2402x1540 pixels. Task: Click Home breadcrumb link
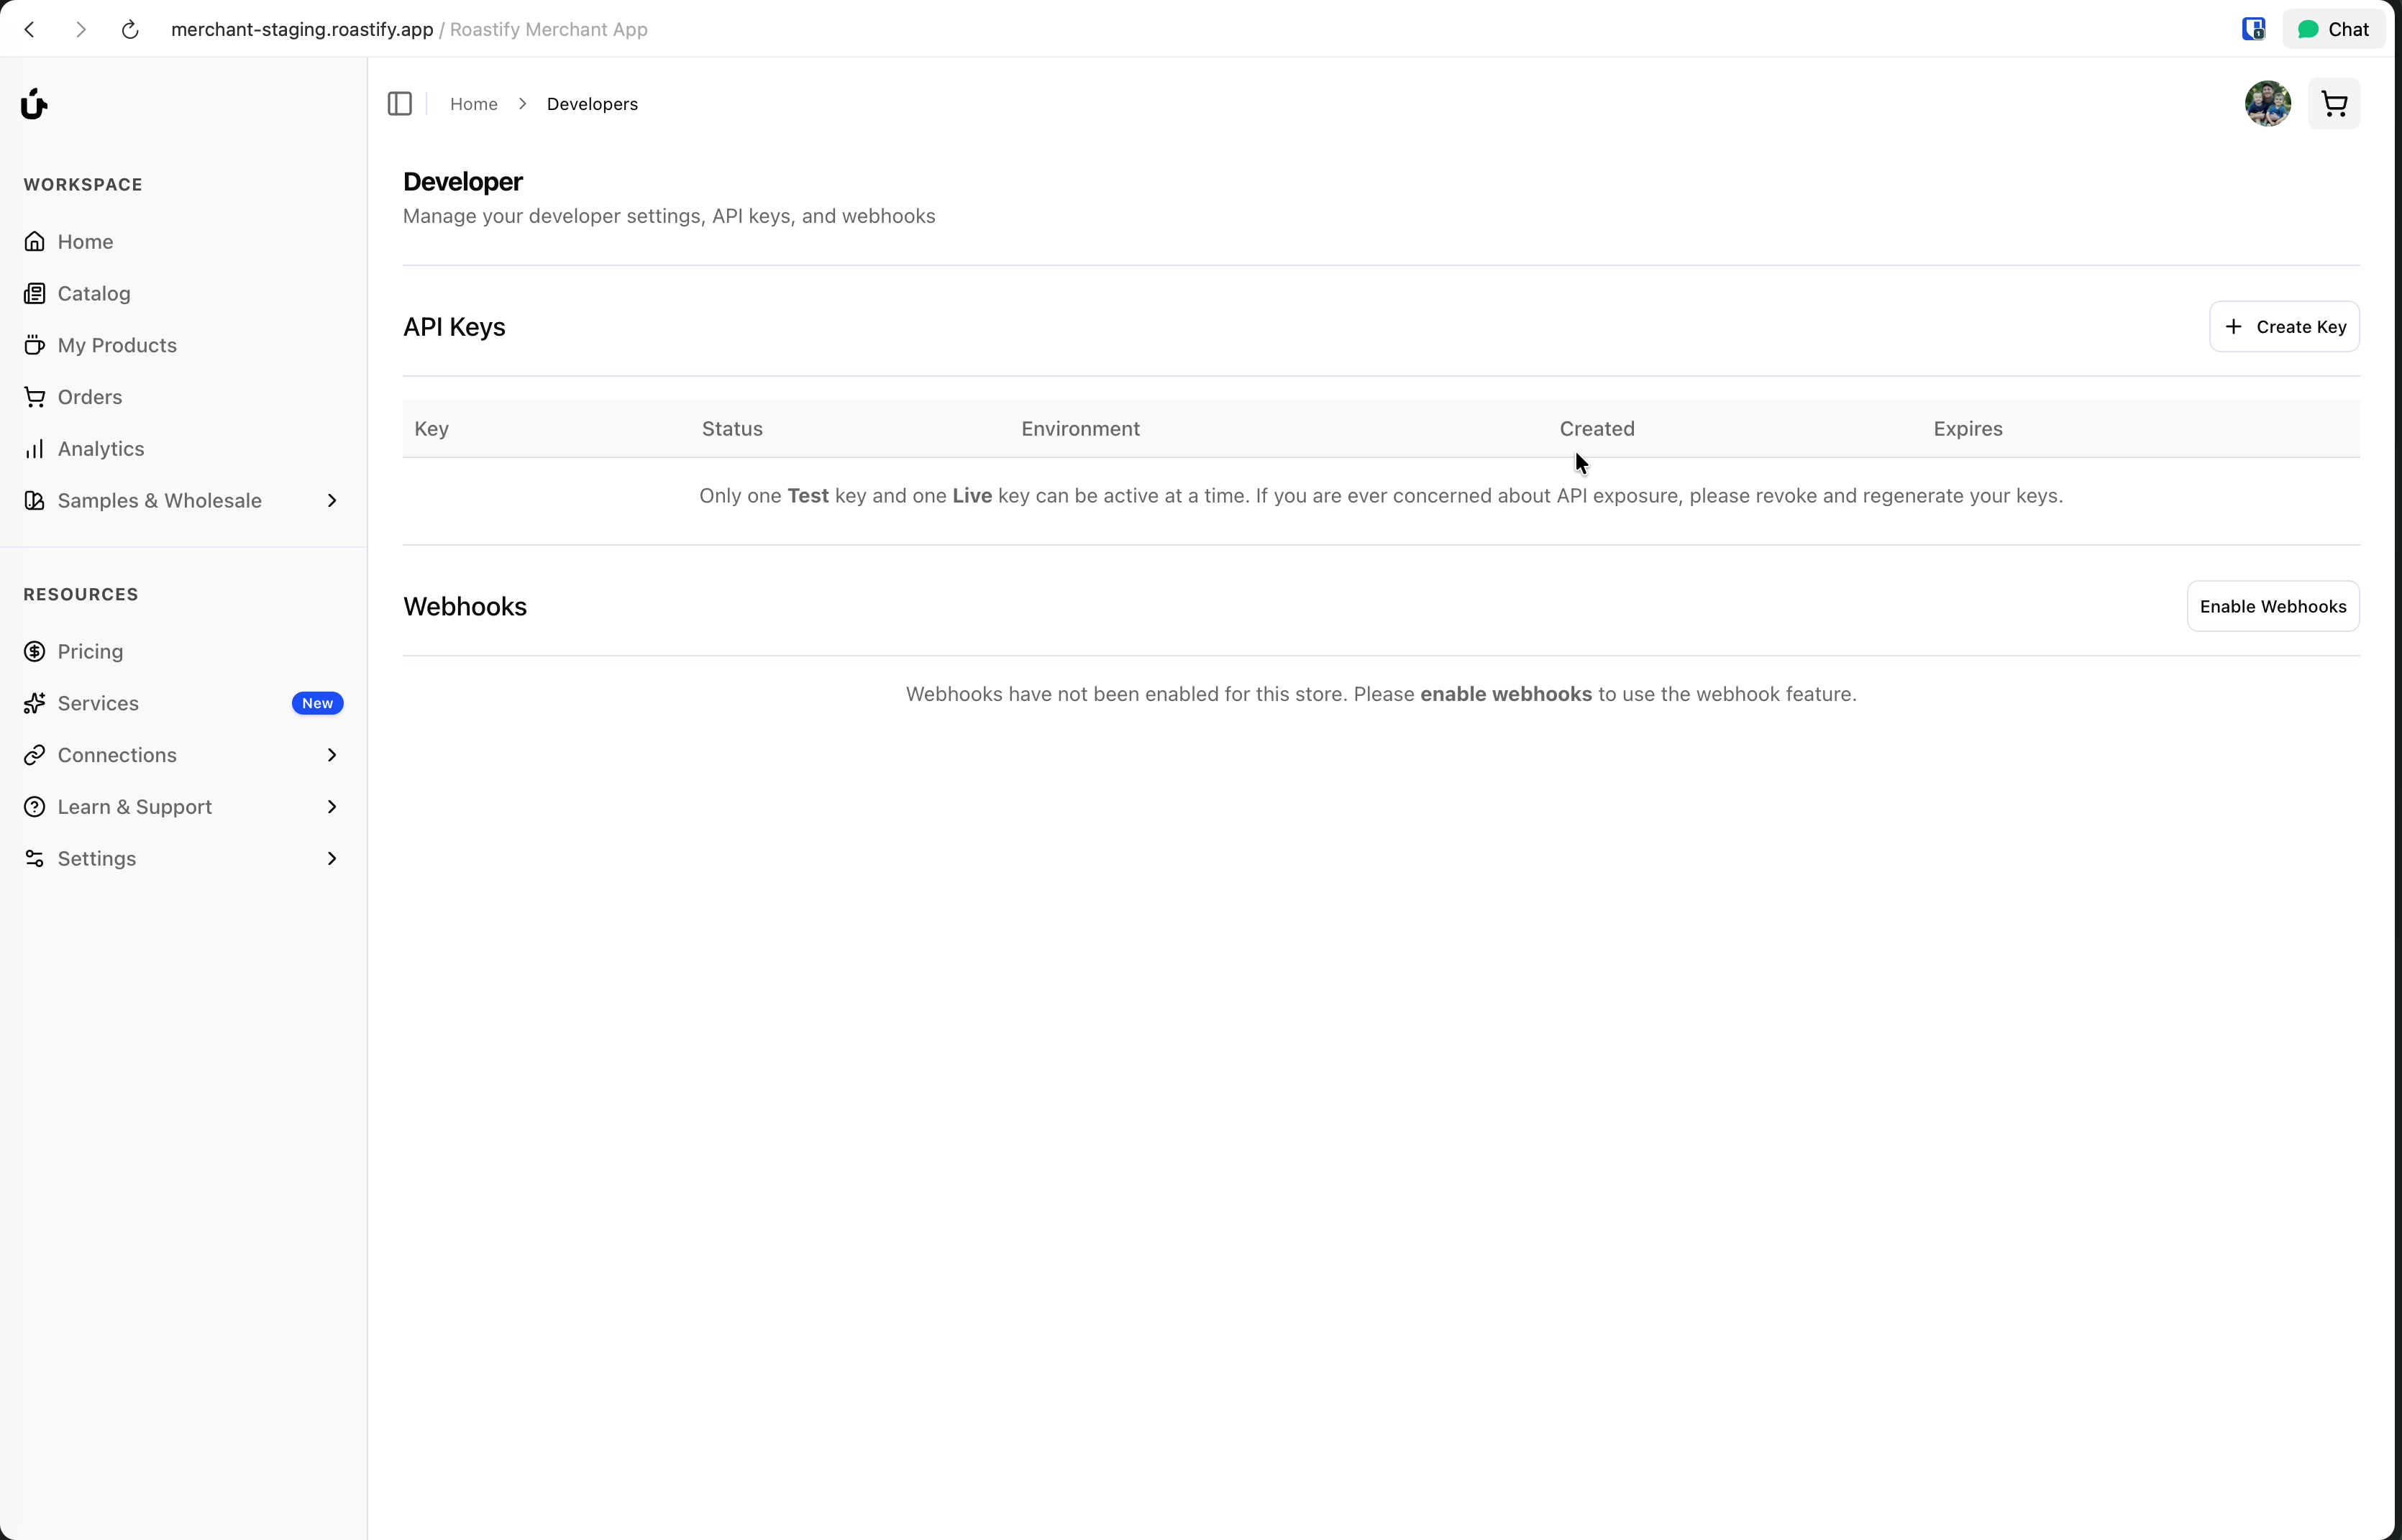pyautogui.click(x=473, y=104)
